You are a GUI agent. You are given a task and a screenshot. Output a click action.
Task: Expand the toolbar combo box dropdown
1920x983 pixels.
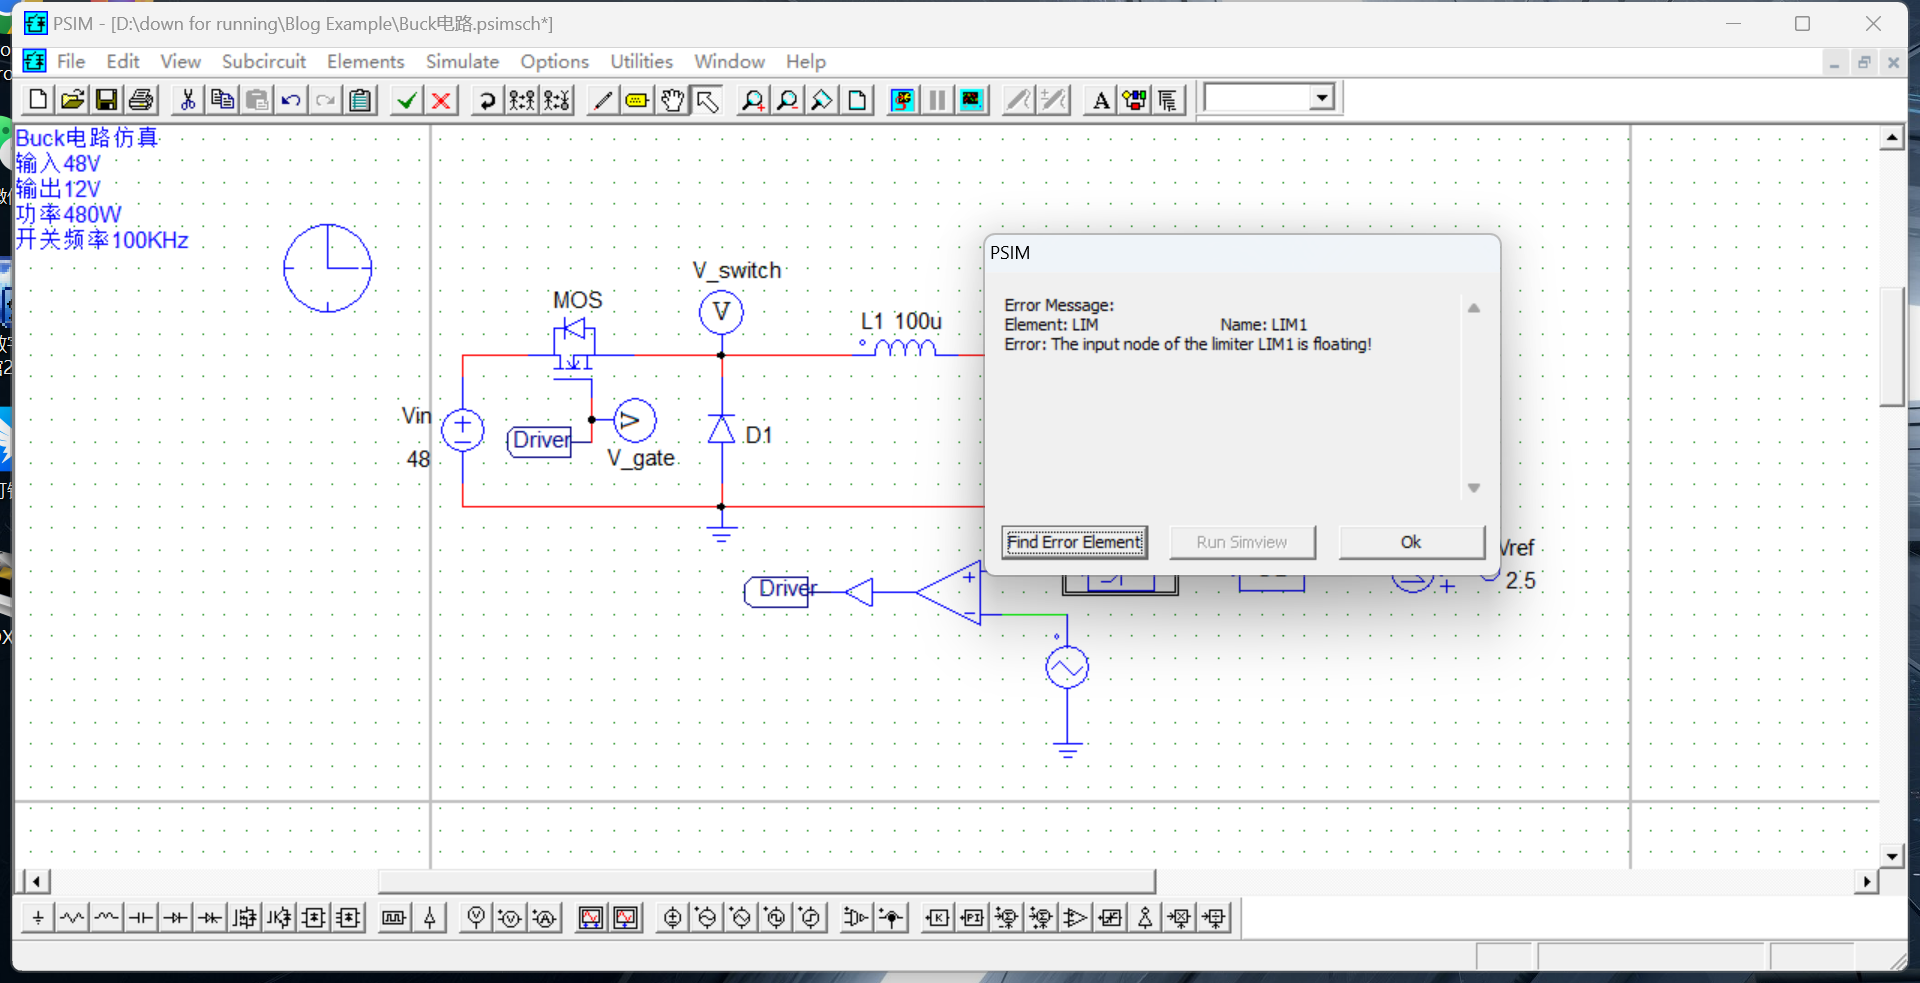coord(1322,98)
